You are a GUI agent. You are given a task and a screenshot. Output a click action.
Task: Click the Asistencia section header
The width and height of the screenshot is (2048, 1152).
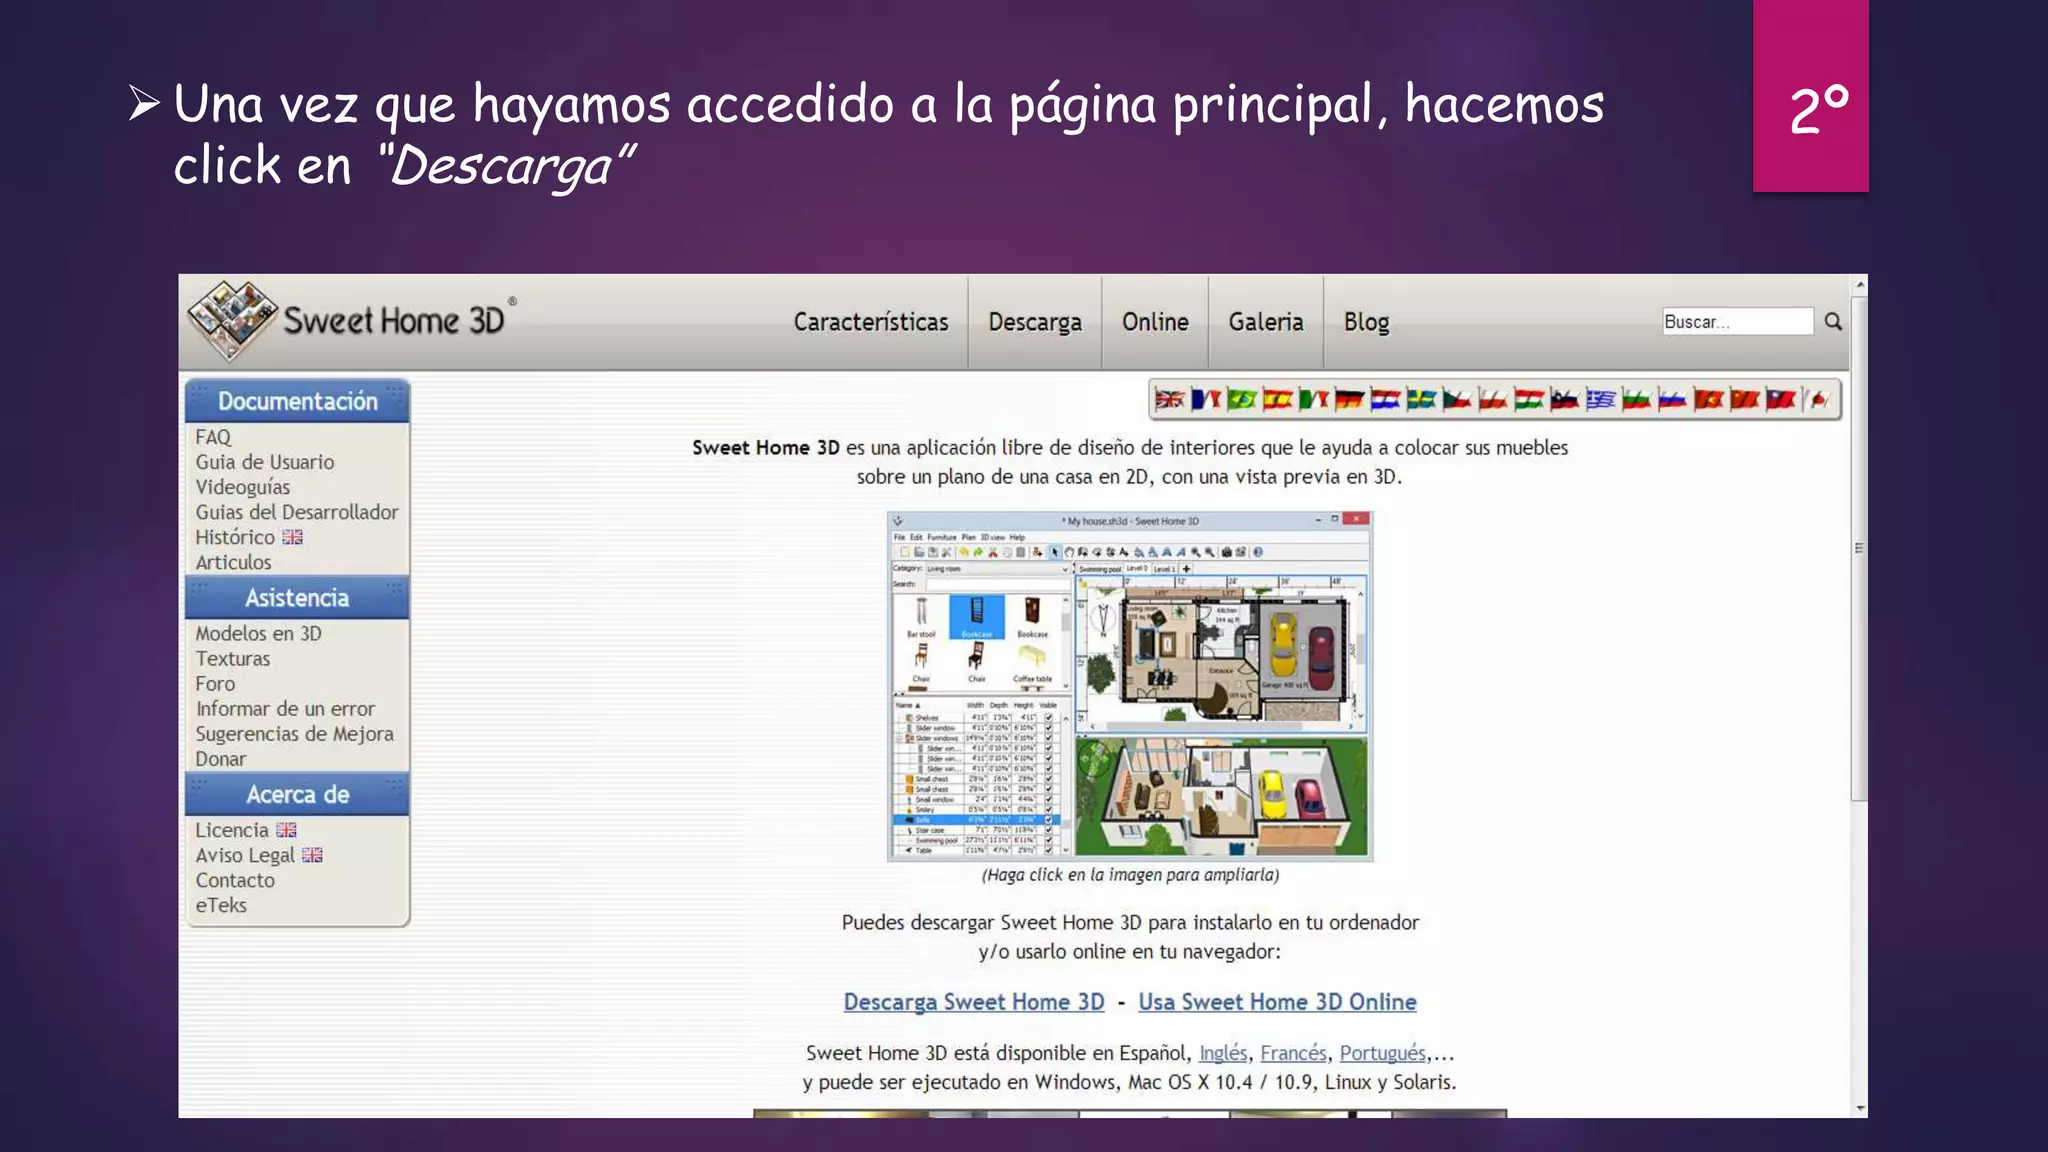[x=297, y=598]
